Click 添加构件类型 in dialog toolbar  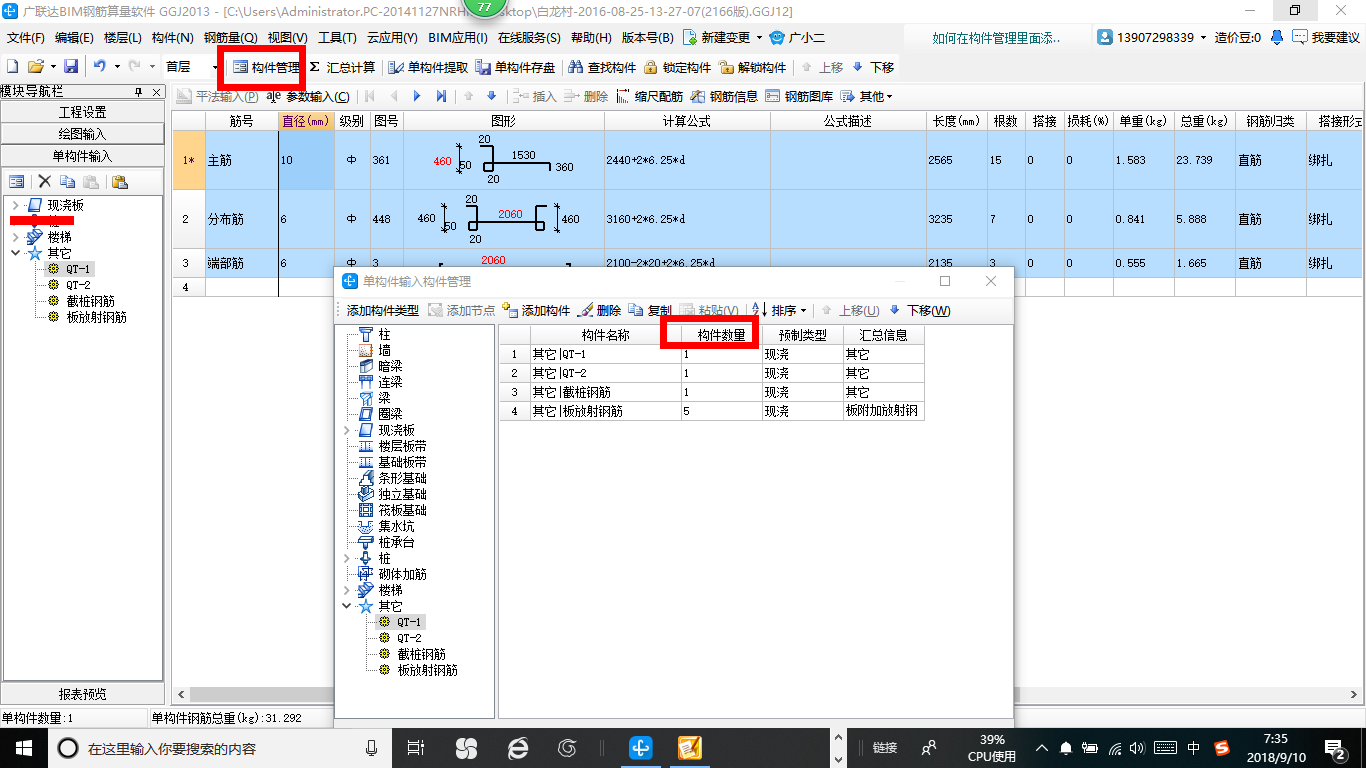[x=383, y=311]
